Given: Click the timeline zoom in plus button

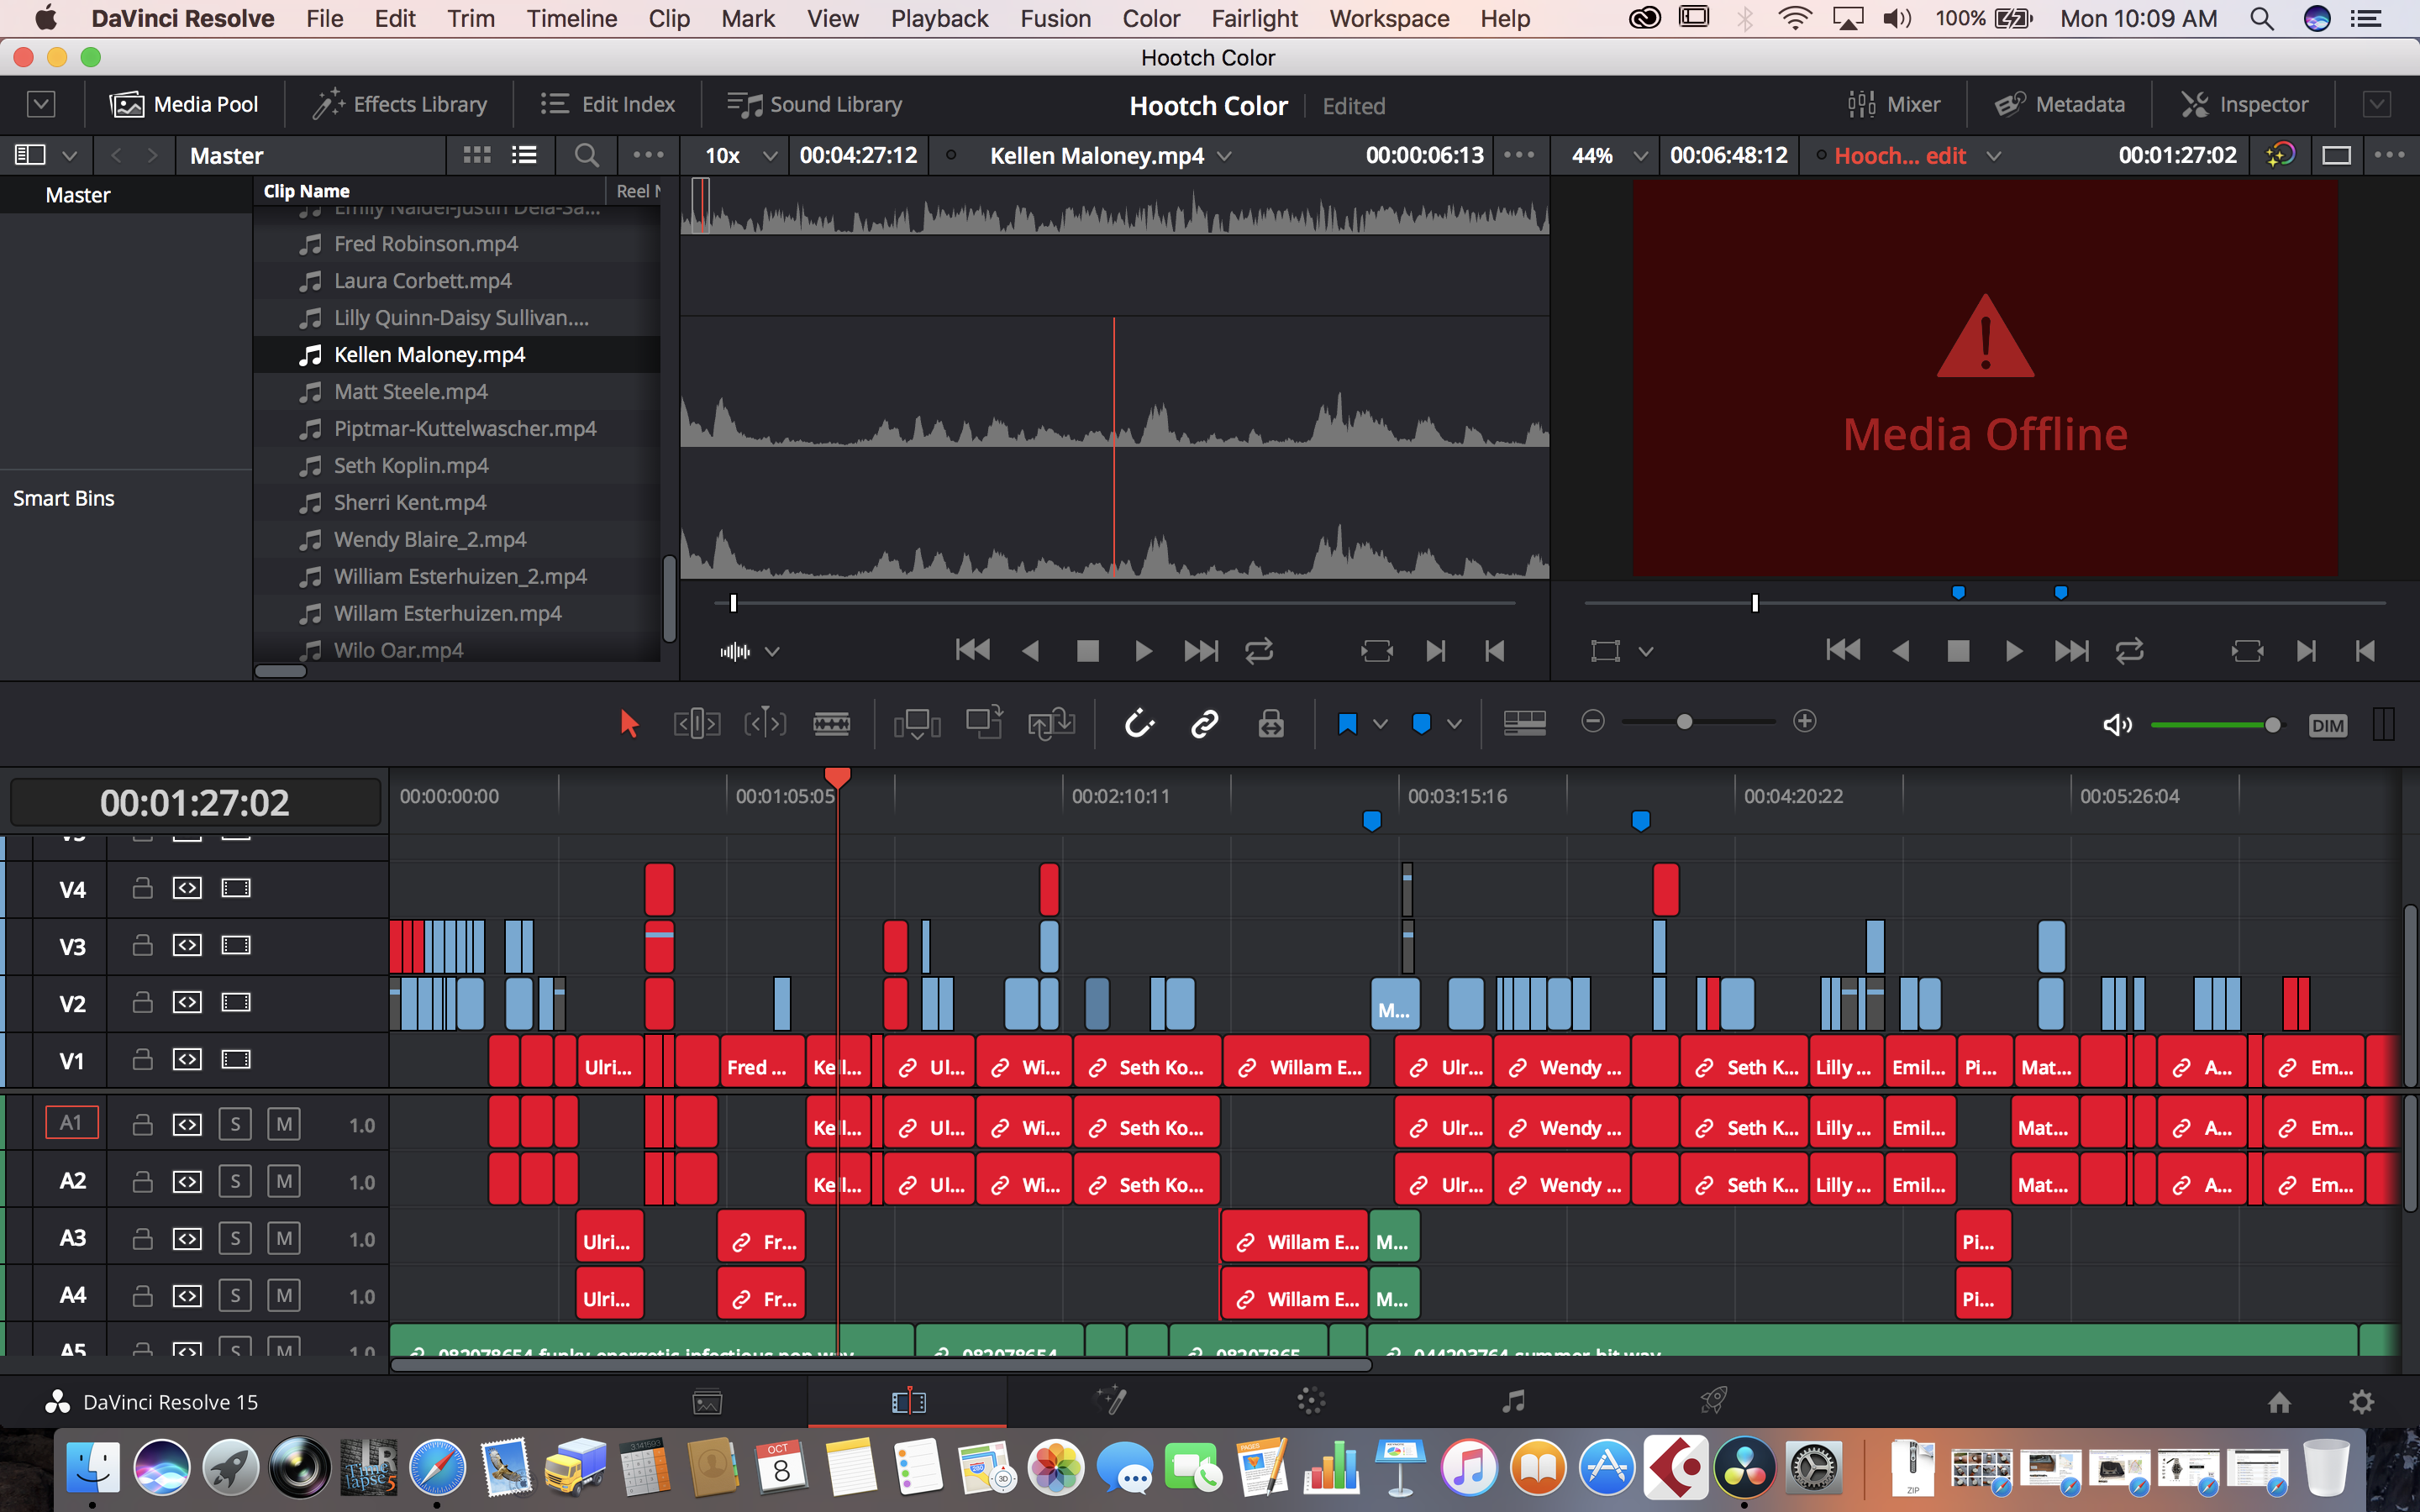Looking at the screenshot, I should tap(1805, 721).
